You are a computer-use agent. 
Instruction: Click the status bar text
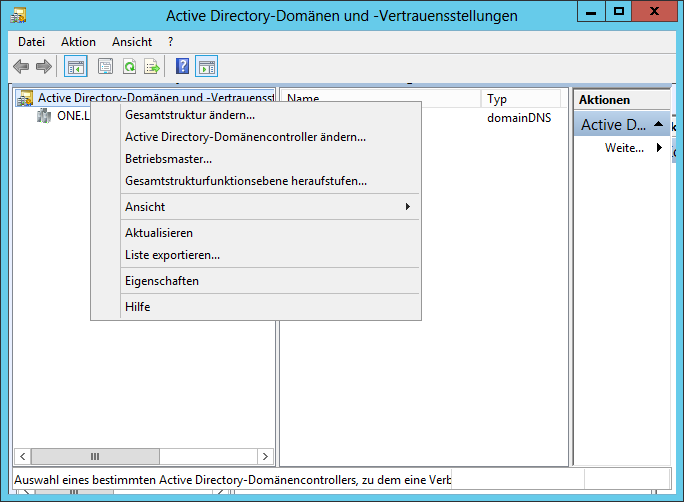[x=232, y=480]
